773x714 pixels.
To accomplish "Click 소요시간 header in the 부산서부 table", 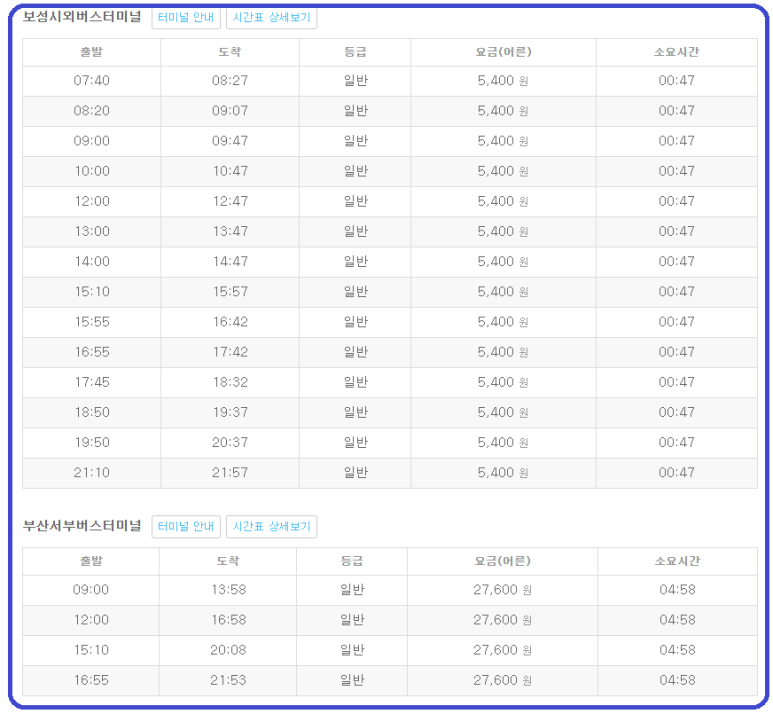I will (x=677, y=561).
